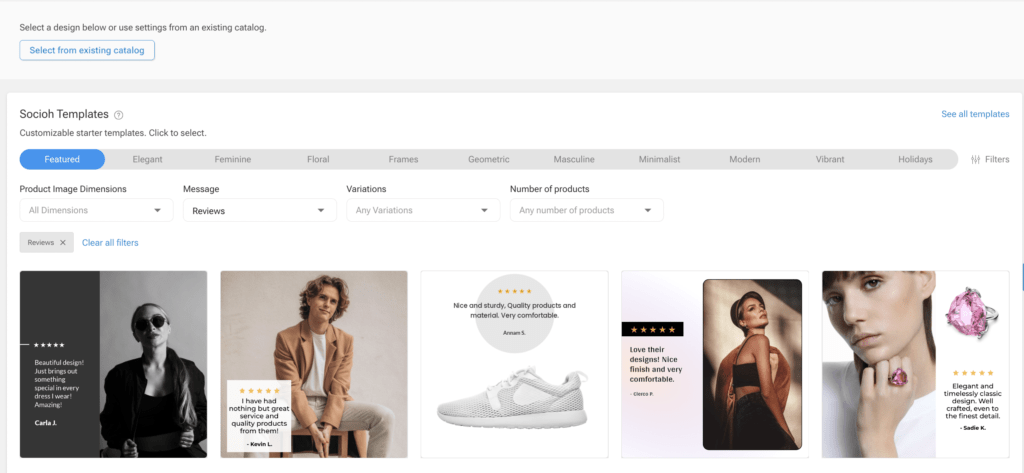Switch to the Elegant category tab
The image size is (1024, 473).
[148, 159]
